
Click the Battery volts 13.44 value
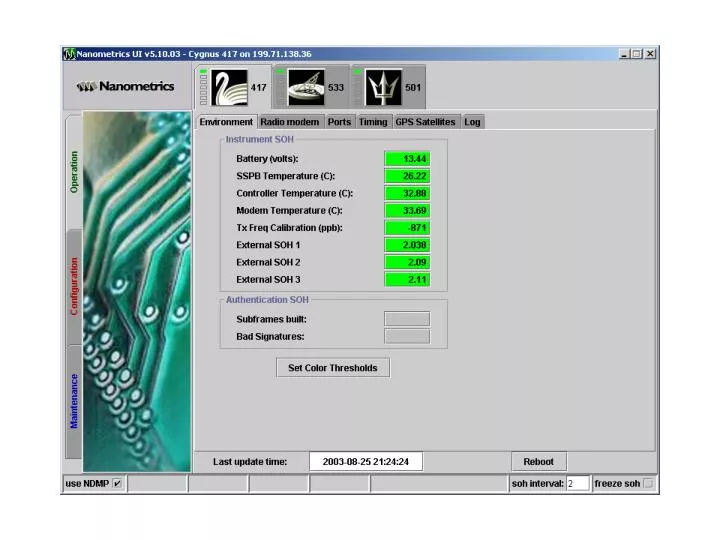click(x=407, y=159)
